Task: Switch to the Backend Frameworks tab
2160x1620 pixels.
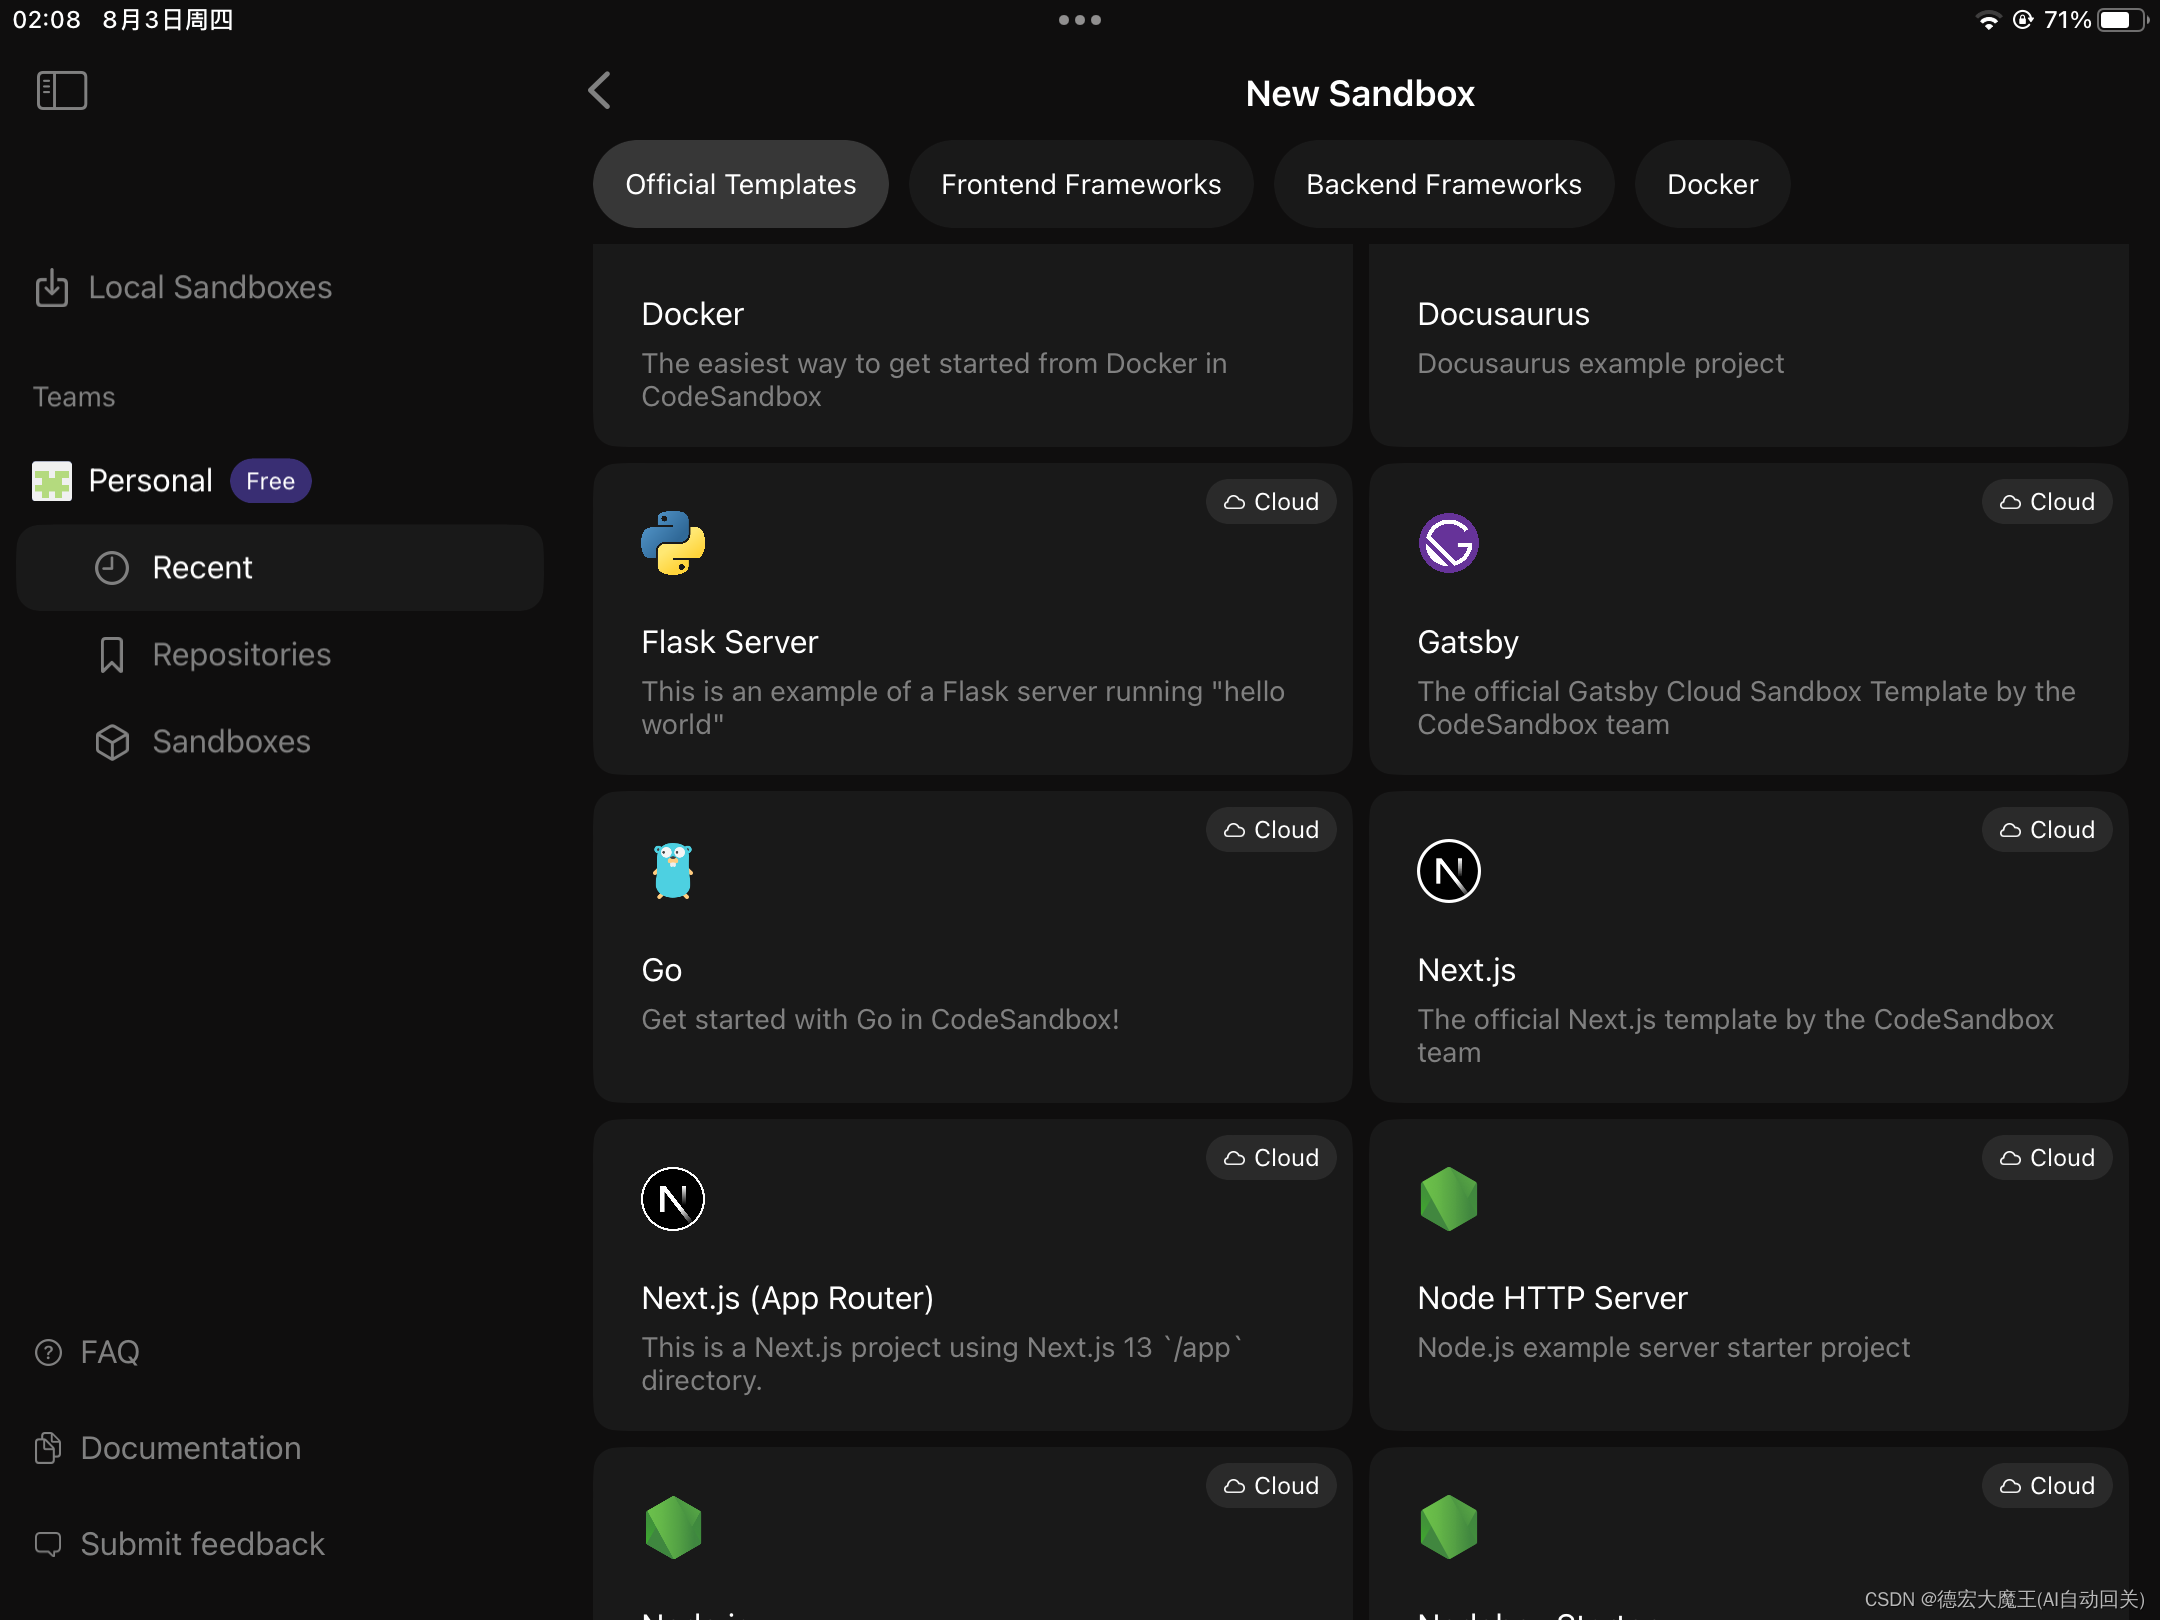Action: pyautogui.click(x=1443, y=184)
